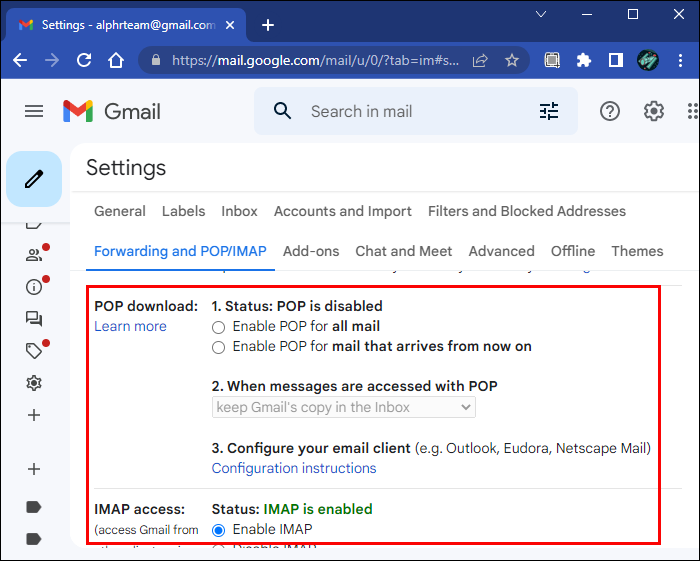Reload the page
Screen dimensions: 700x561
tap(82, 60)
